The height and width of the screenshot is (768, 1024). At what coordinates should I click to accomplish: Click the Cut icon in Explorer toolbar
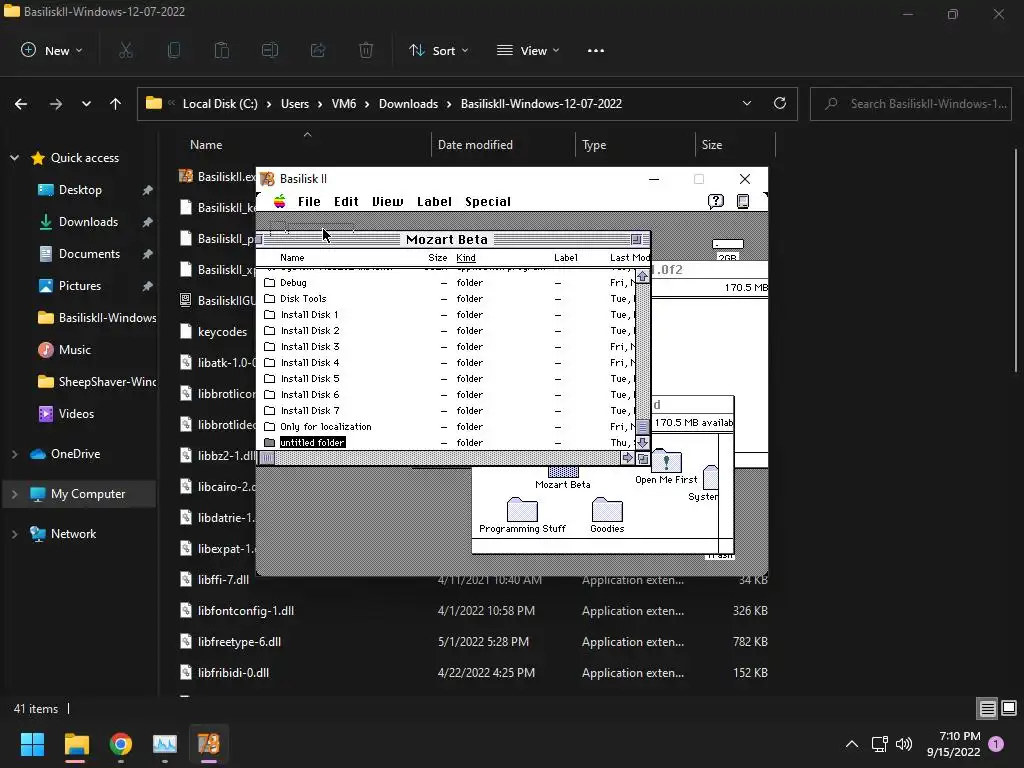click(126, 50)
